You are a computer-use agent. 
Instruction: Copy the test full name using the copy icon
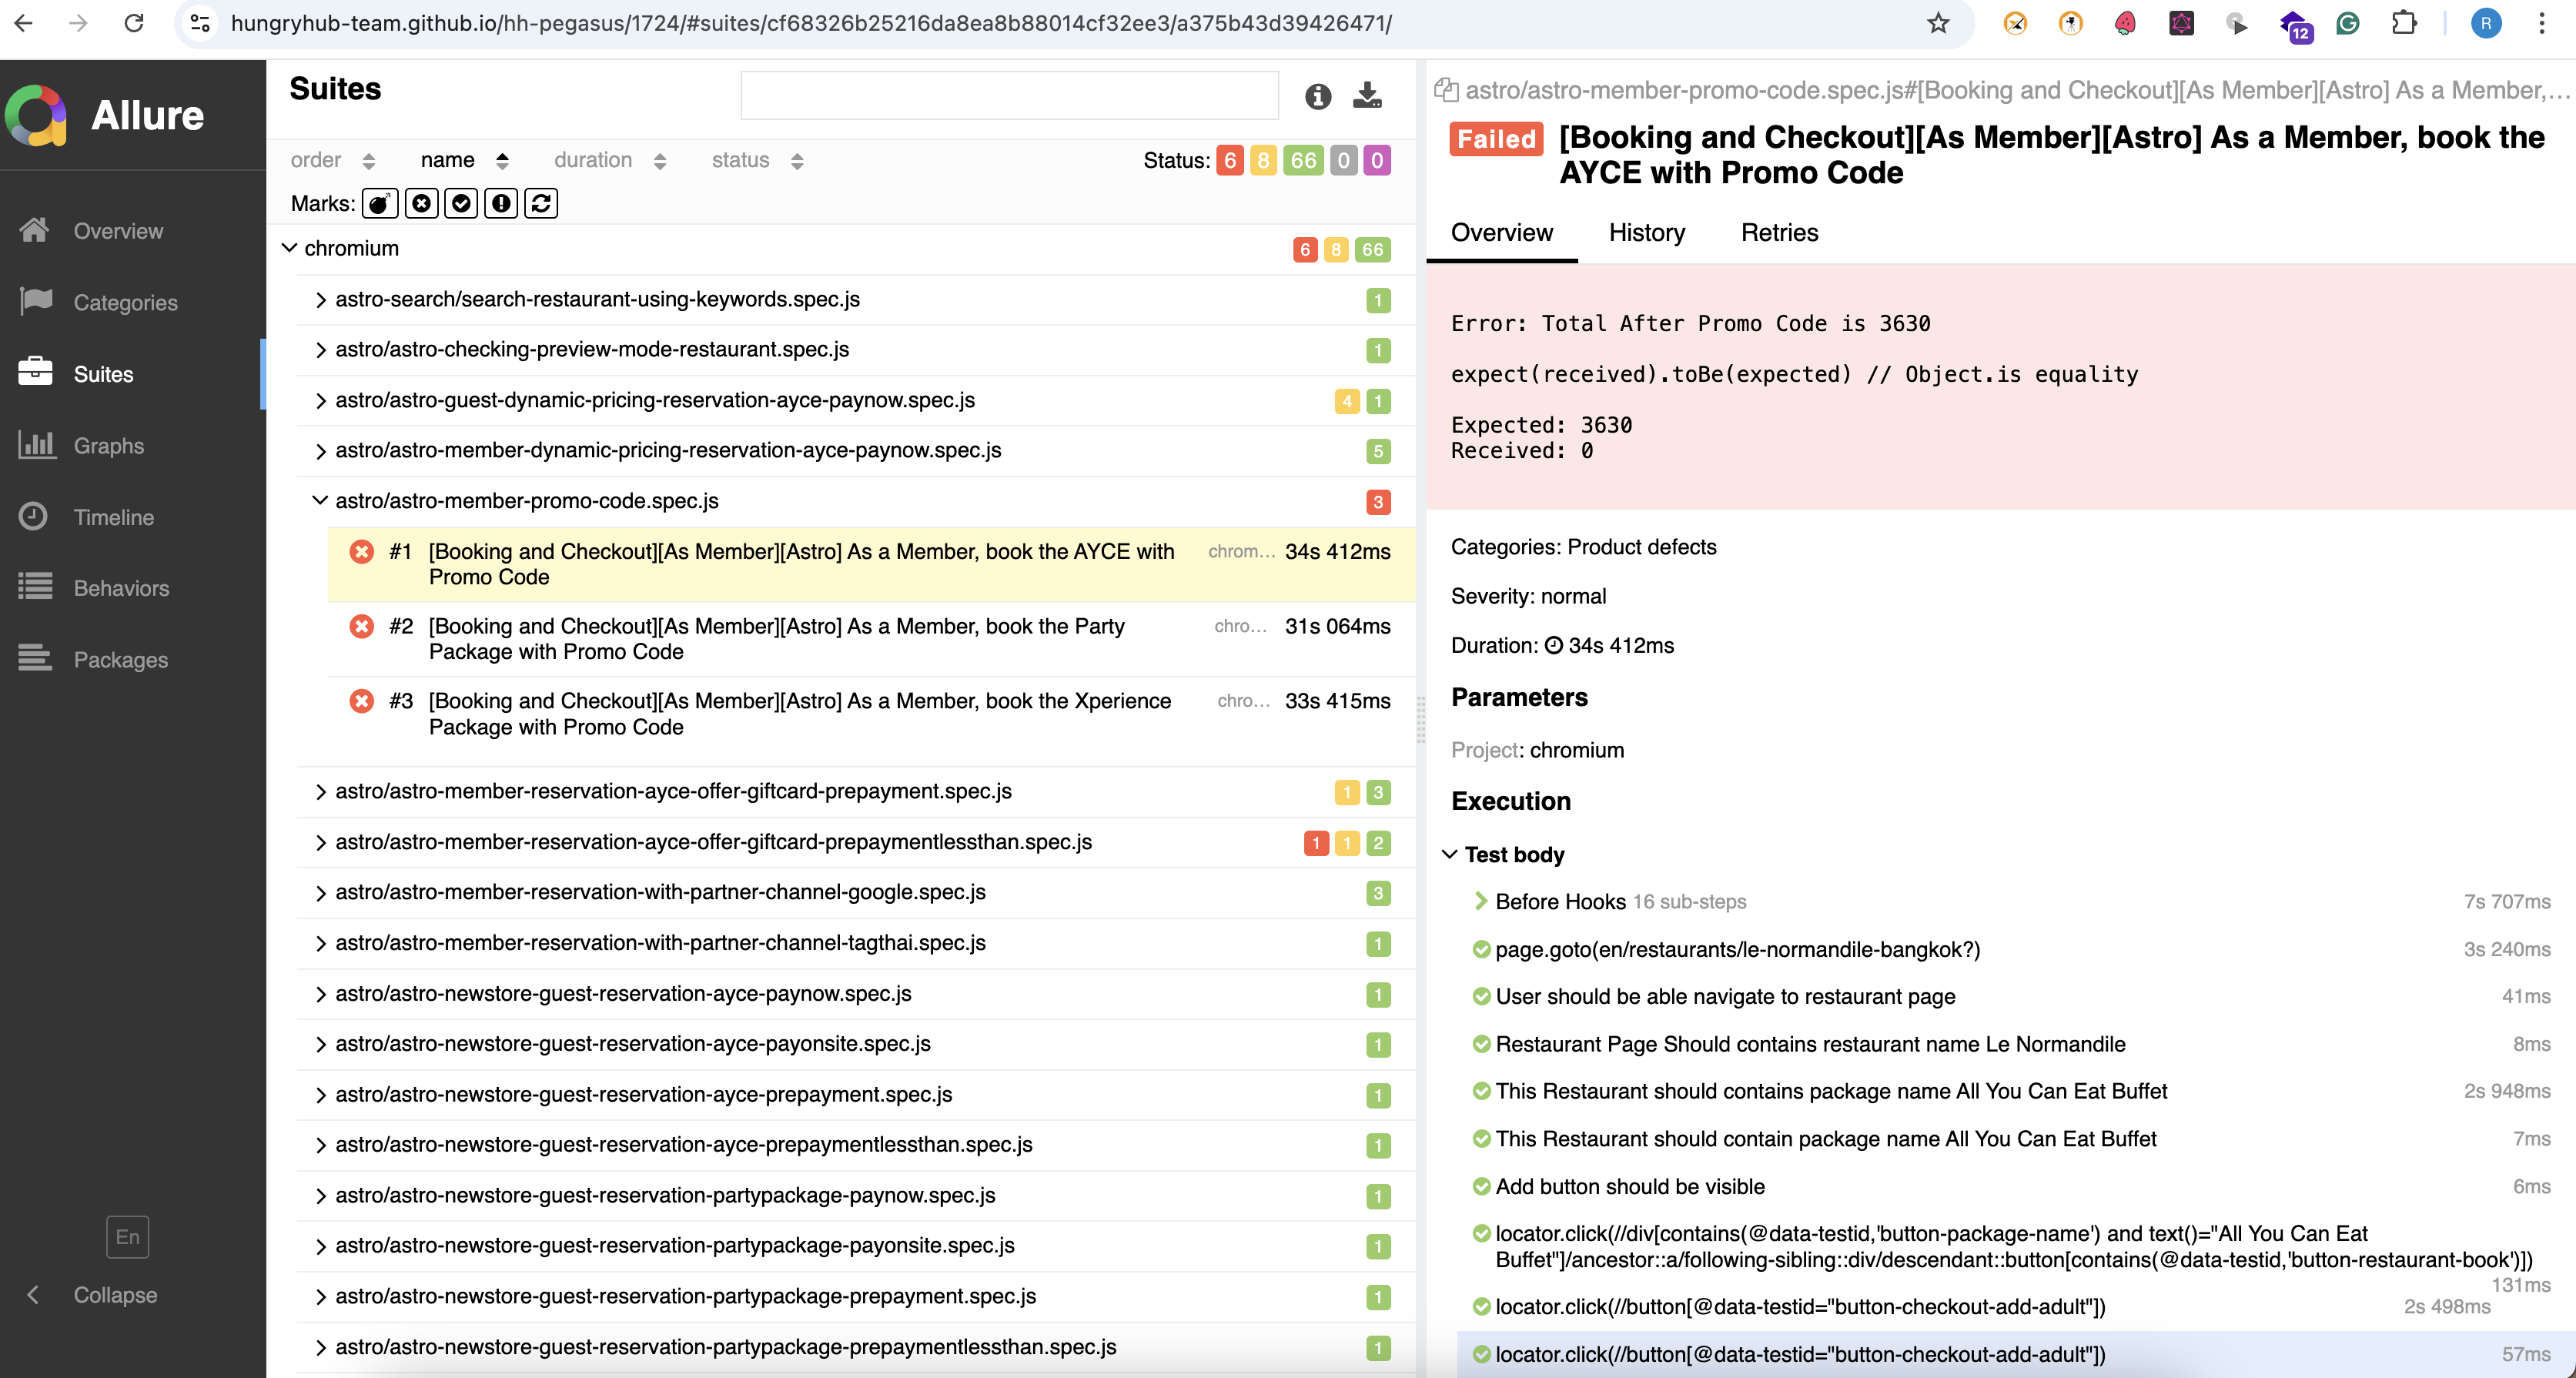[x=1445, y=90]
